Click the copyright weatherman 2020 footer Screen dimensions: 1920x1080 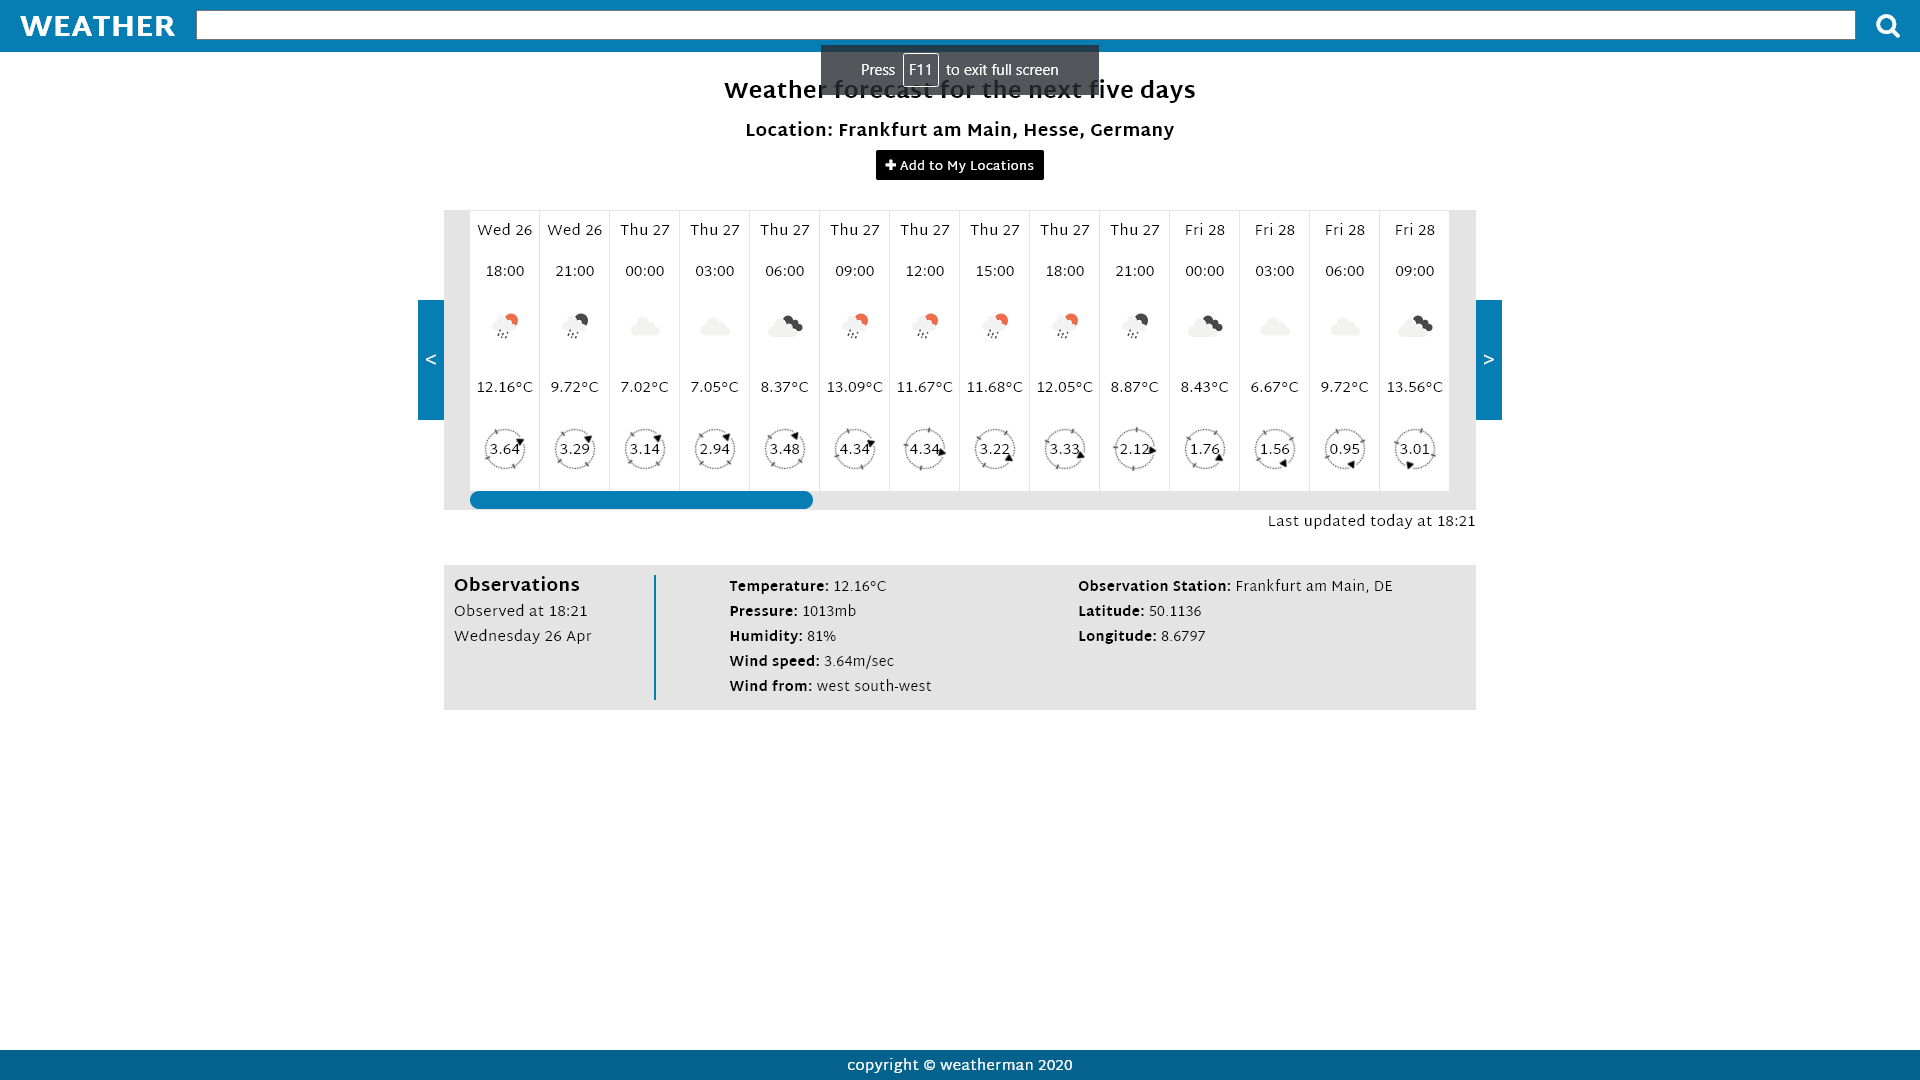[959, 1066]
